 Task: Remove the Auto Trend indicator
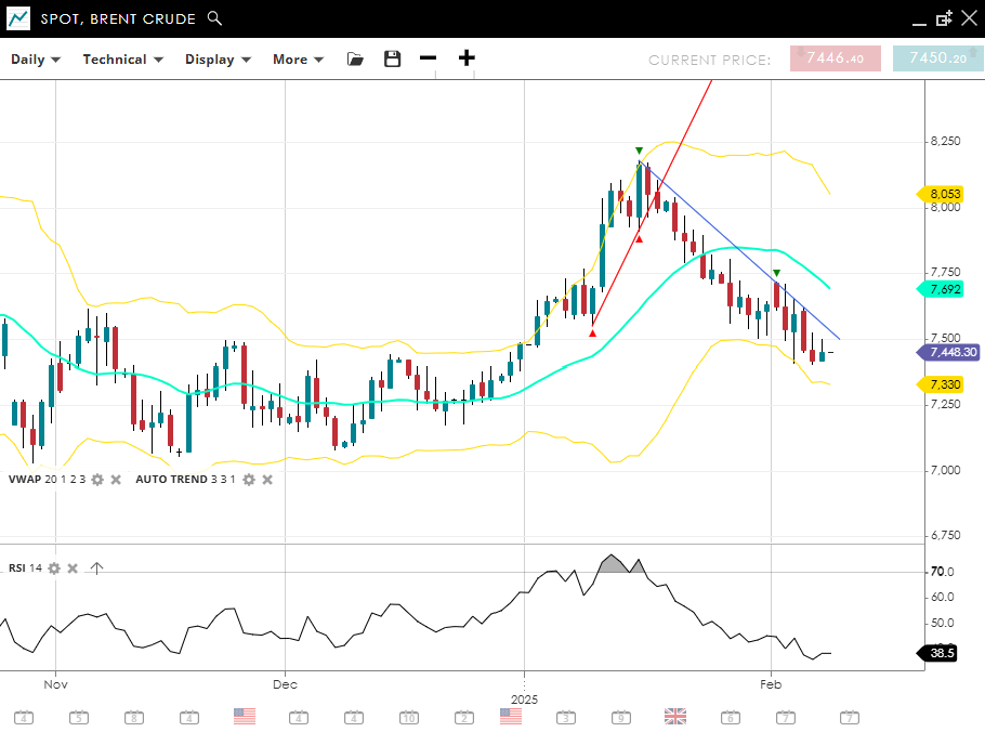(x=267, y=480)
